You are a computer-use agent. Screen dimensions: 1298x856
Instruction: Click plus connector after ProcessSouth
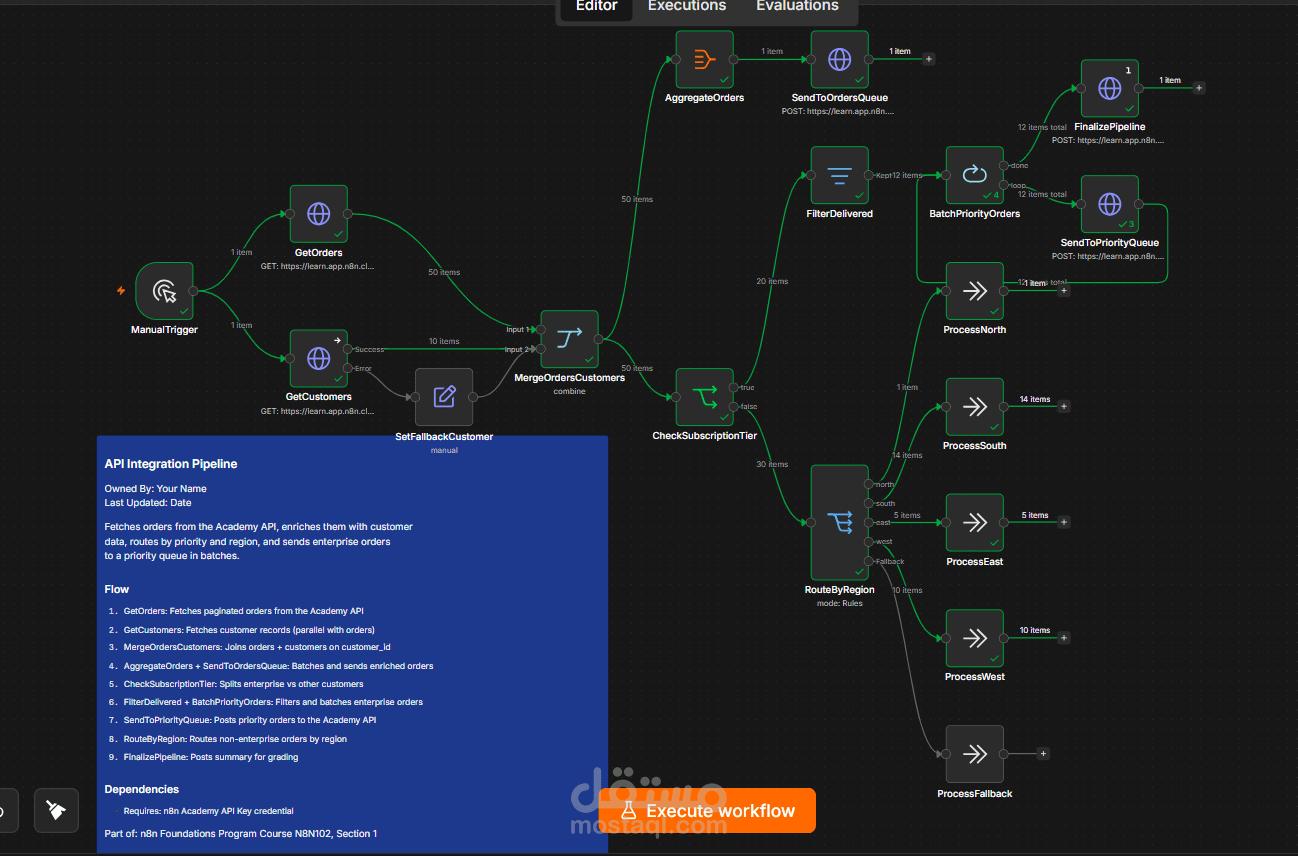point(1064,407)
